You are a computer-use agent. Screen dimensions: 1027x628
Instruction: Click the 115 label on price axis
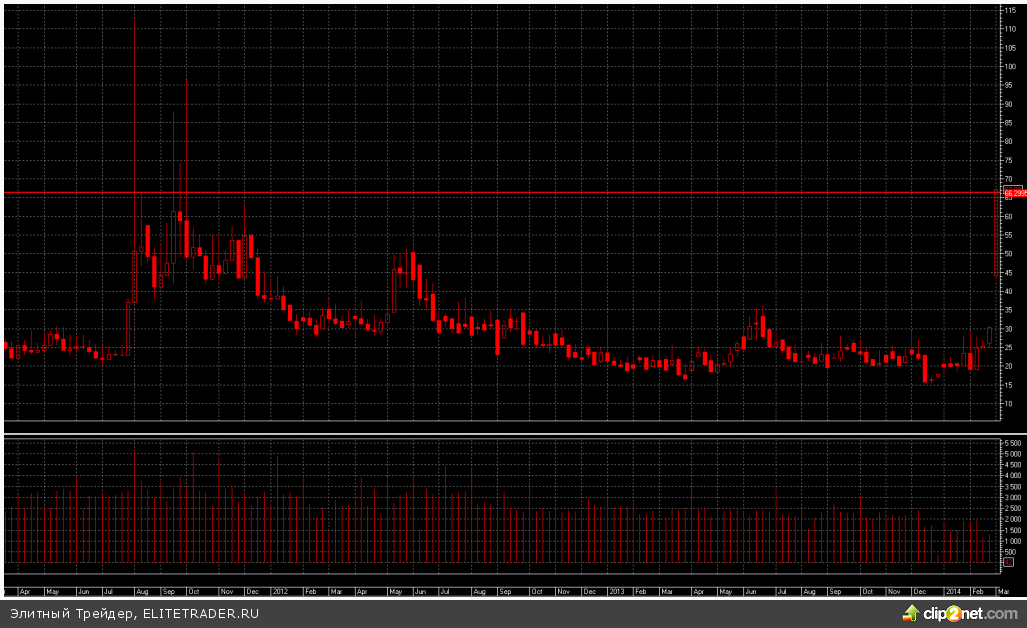click(x=1010, y=10)
